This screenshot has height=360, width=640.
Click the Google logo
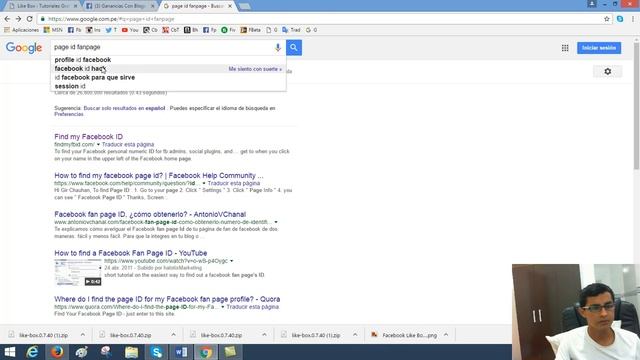(24, 48)
